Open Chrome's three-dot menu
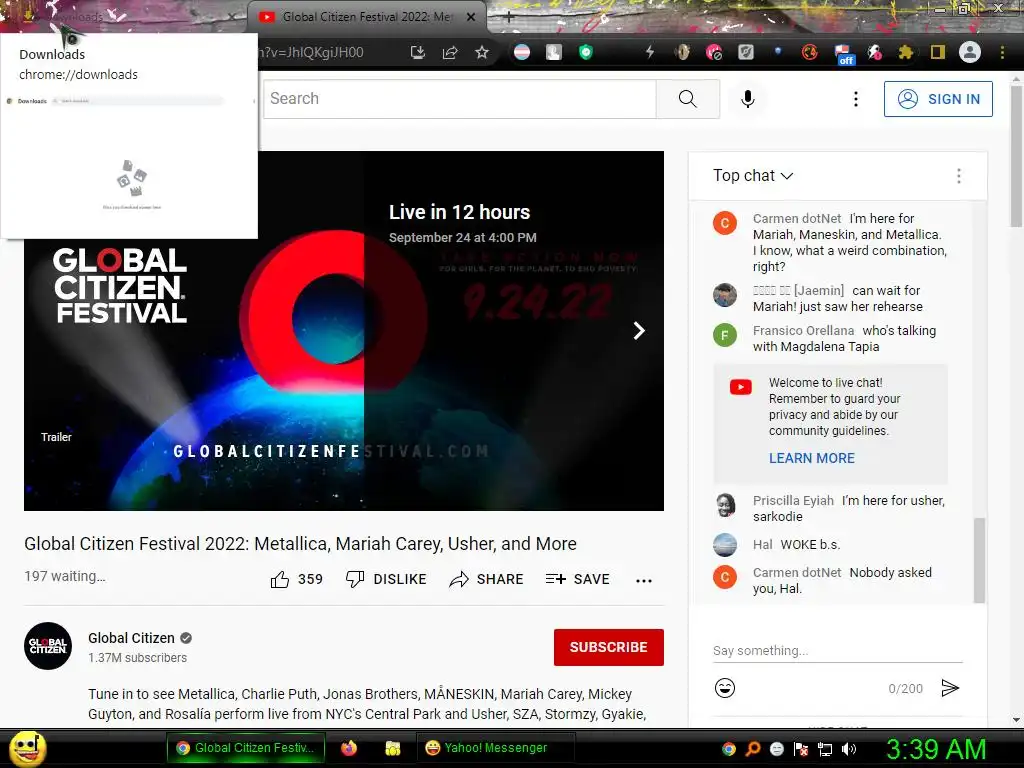The width and height of the screenshot is (1024, 768). tap(1002, 52)
